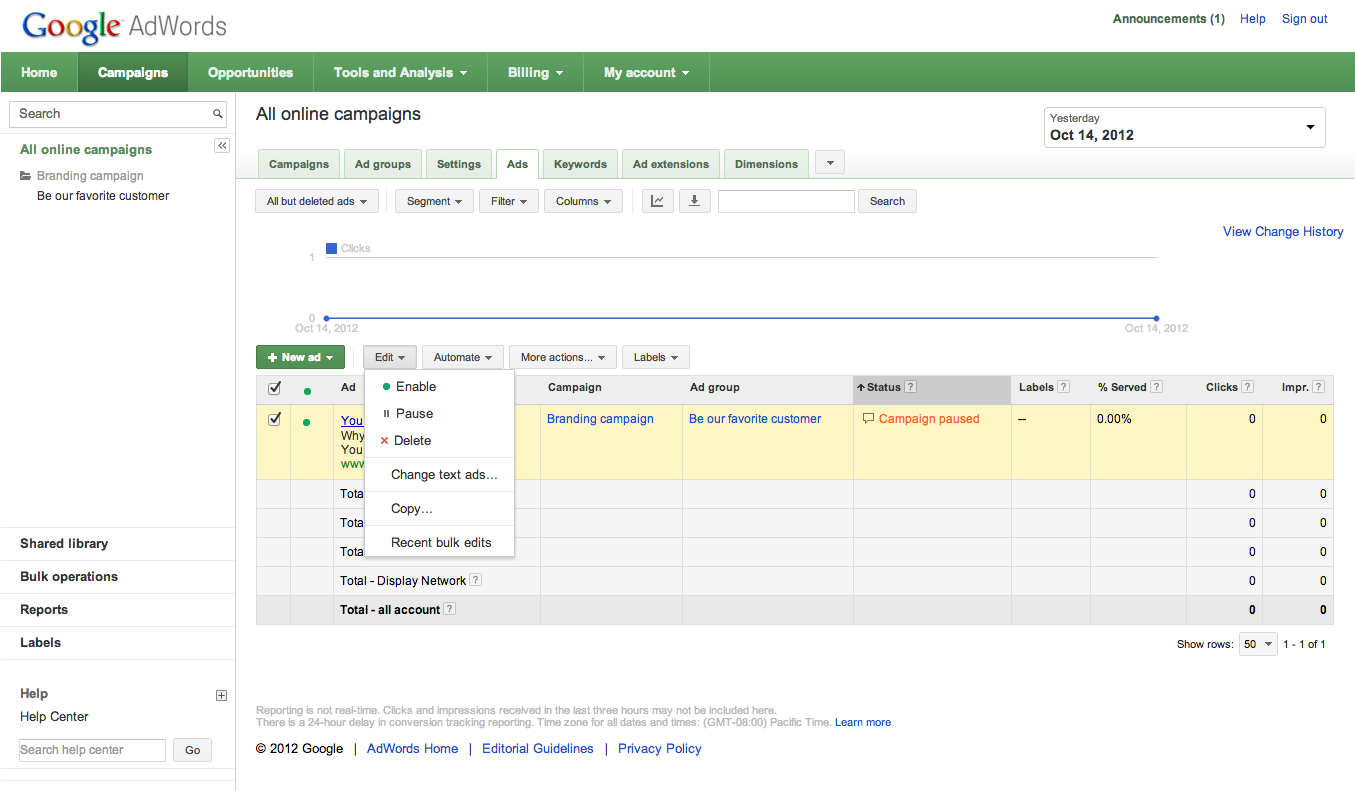Open the Billing menu
This screenshot has width=1355, height=791.
point(535,73)
